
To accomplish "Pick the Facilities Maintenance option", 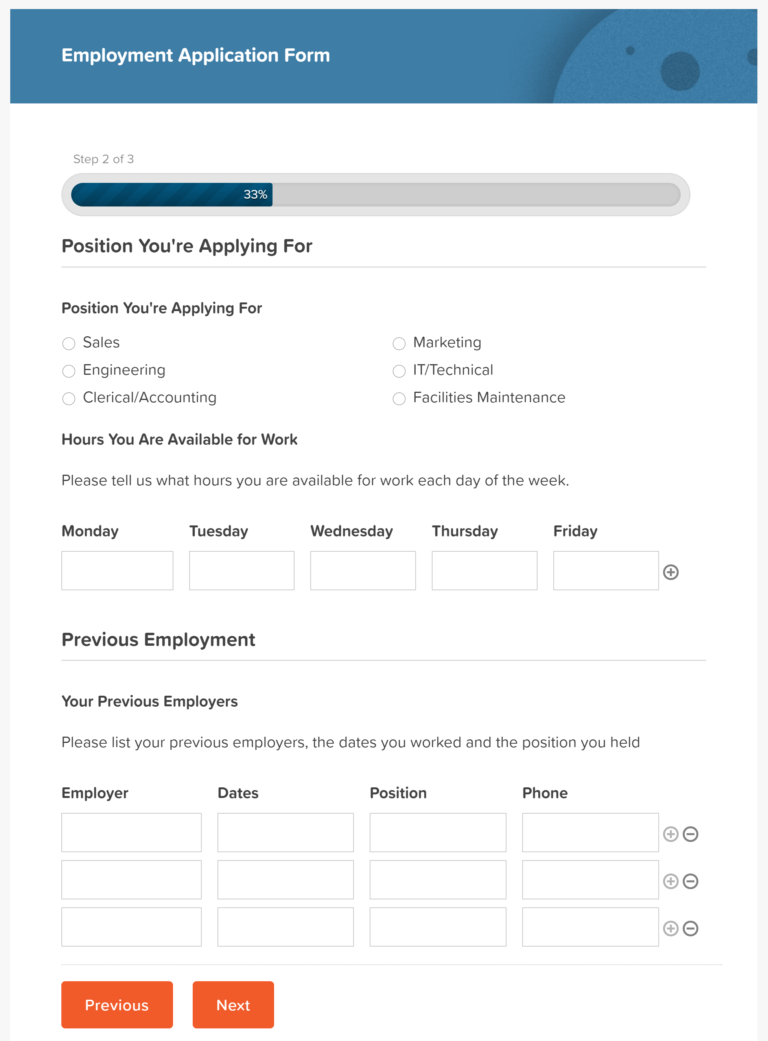I will click(399, 398).
